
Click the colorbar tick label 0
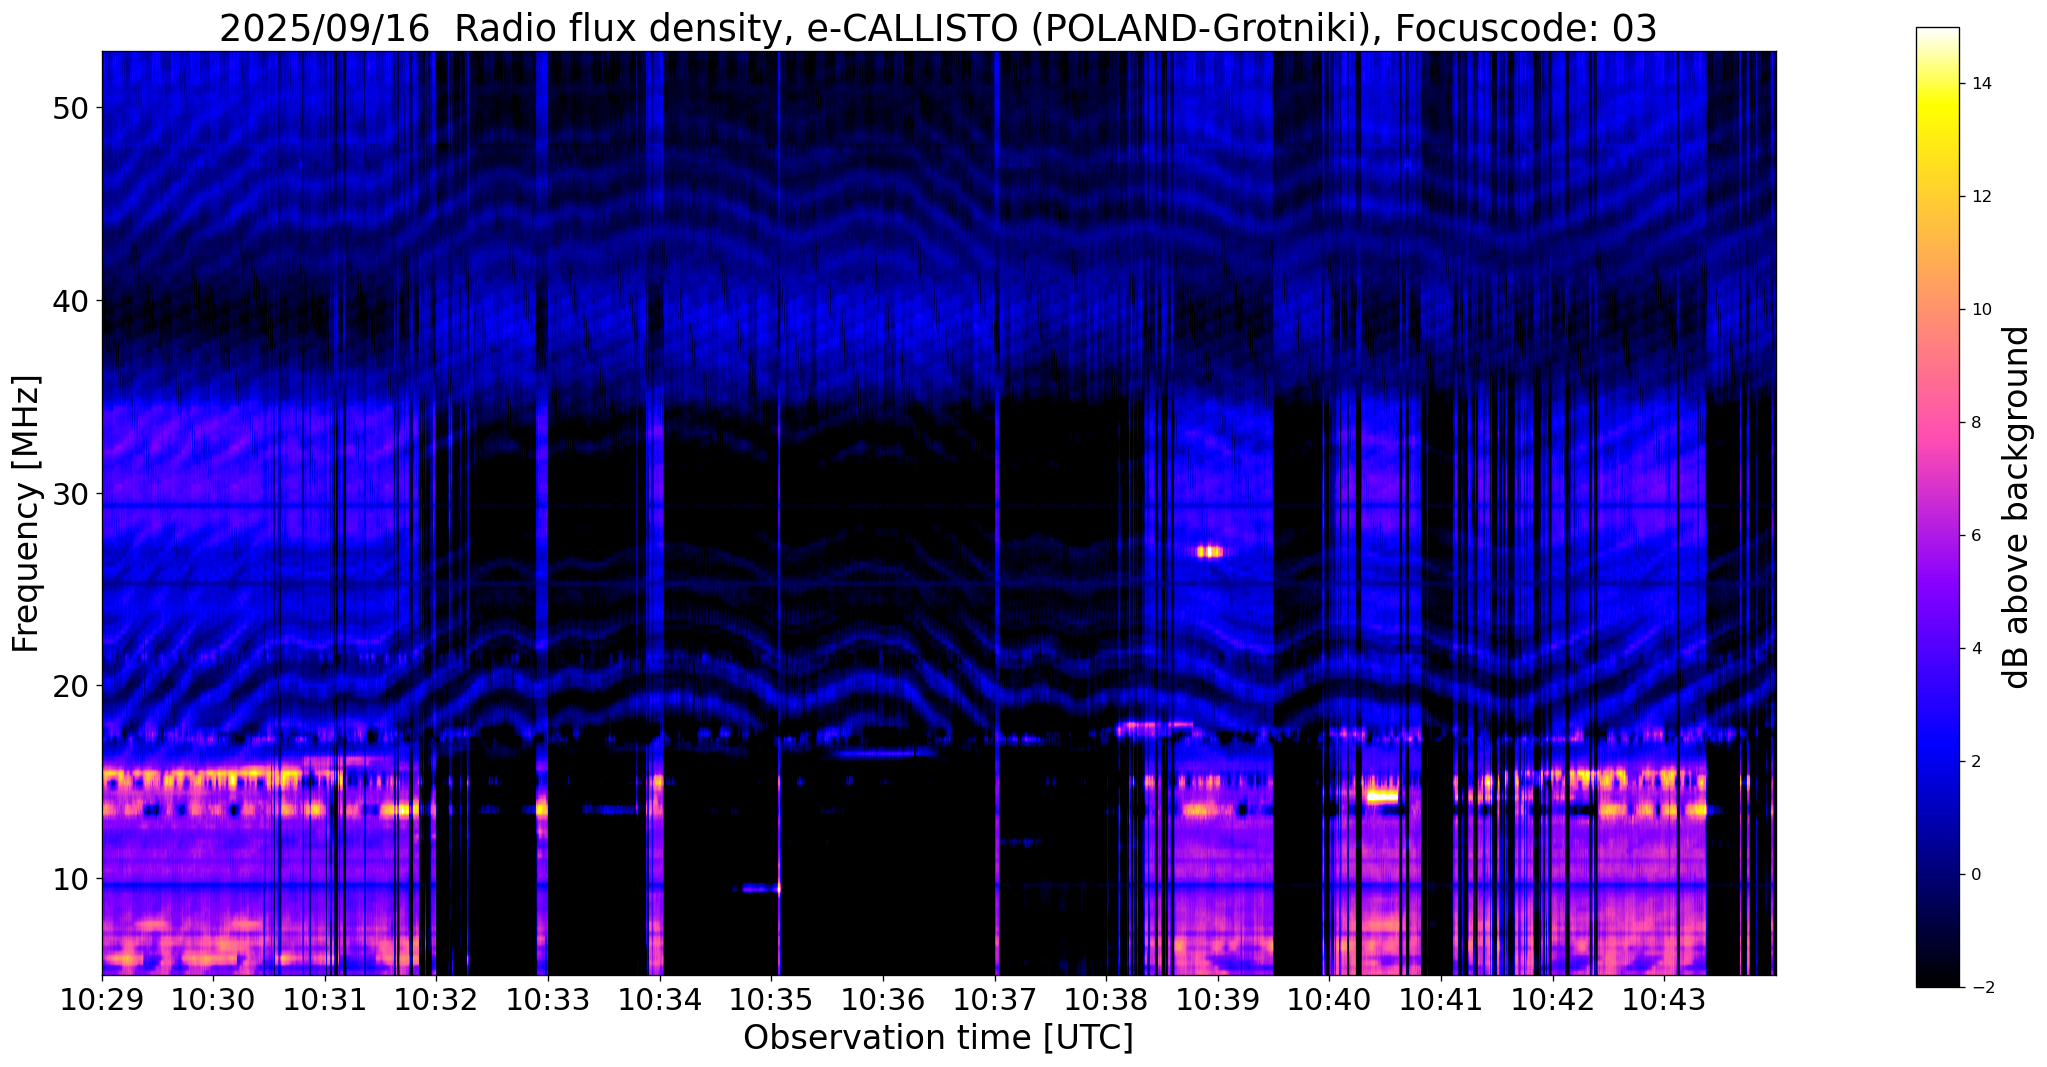click(1976, 875)
